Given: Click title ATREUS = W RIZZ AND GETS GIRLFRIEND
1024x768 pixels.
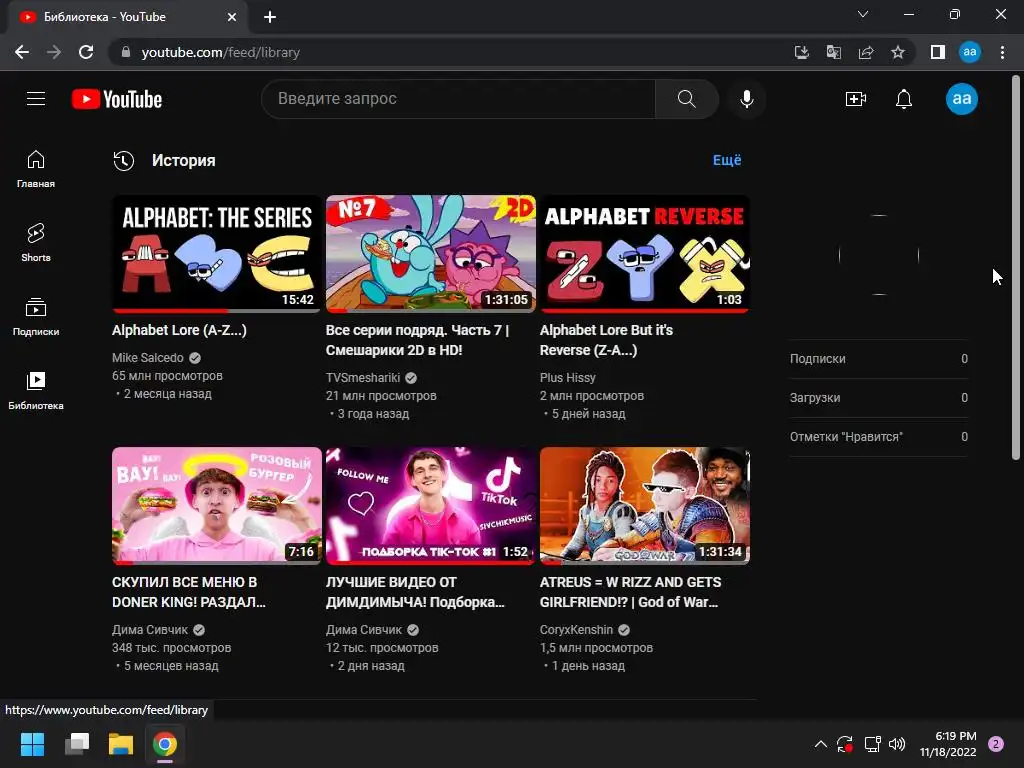Looking at the screenshot, I should 630,592.
